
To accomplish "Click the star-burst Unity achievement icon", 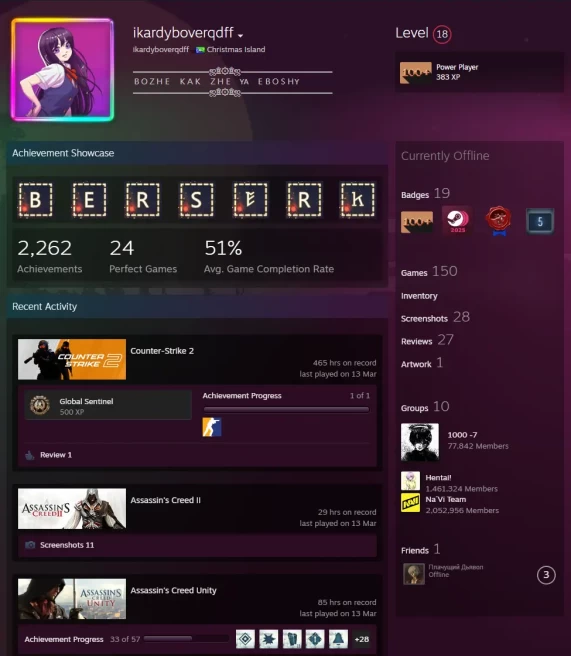I will click(269, 639).
